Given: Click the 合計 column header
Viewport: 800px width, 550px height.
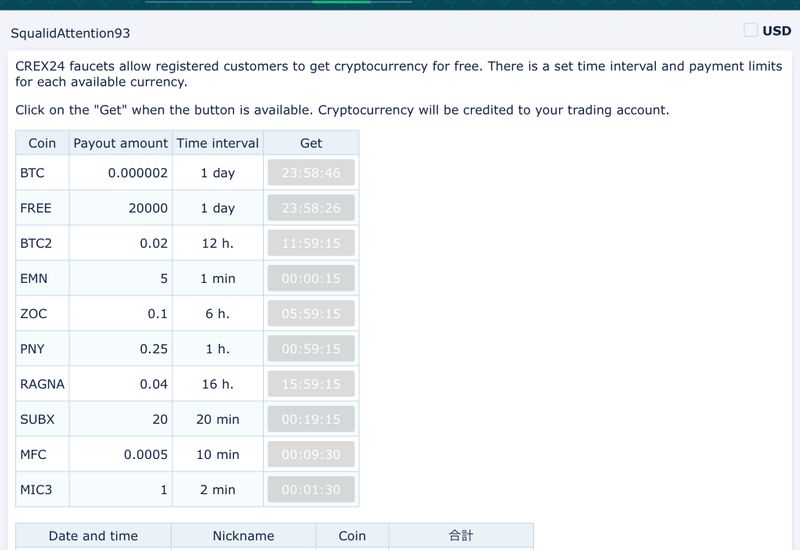Looking at the screenshot, I should point(460,536).
